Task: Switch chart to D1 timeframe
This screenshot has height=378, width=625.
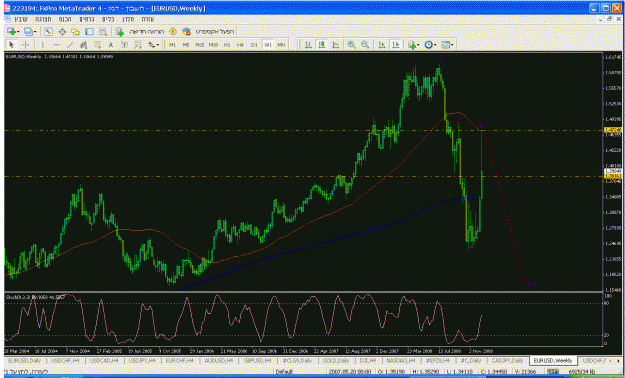Action: pyautogui.click(x=254, y=45)
